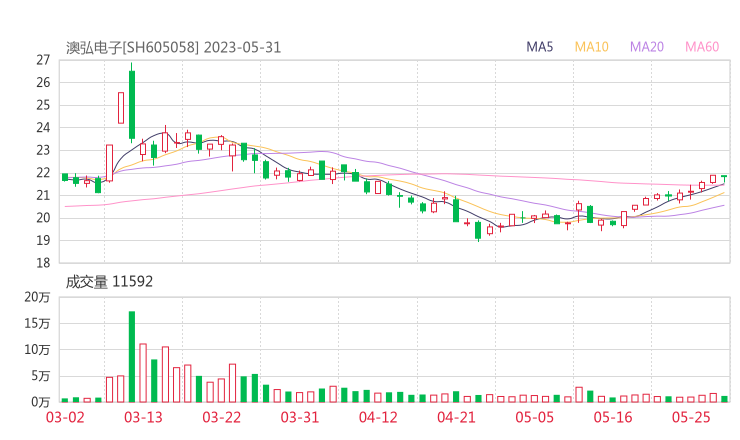740x440 pixels.
Task: Click the 10万 volume axis label
Action: click(37, 350)
